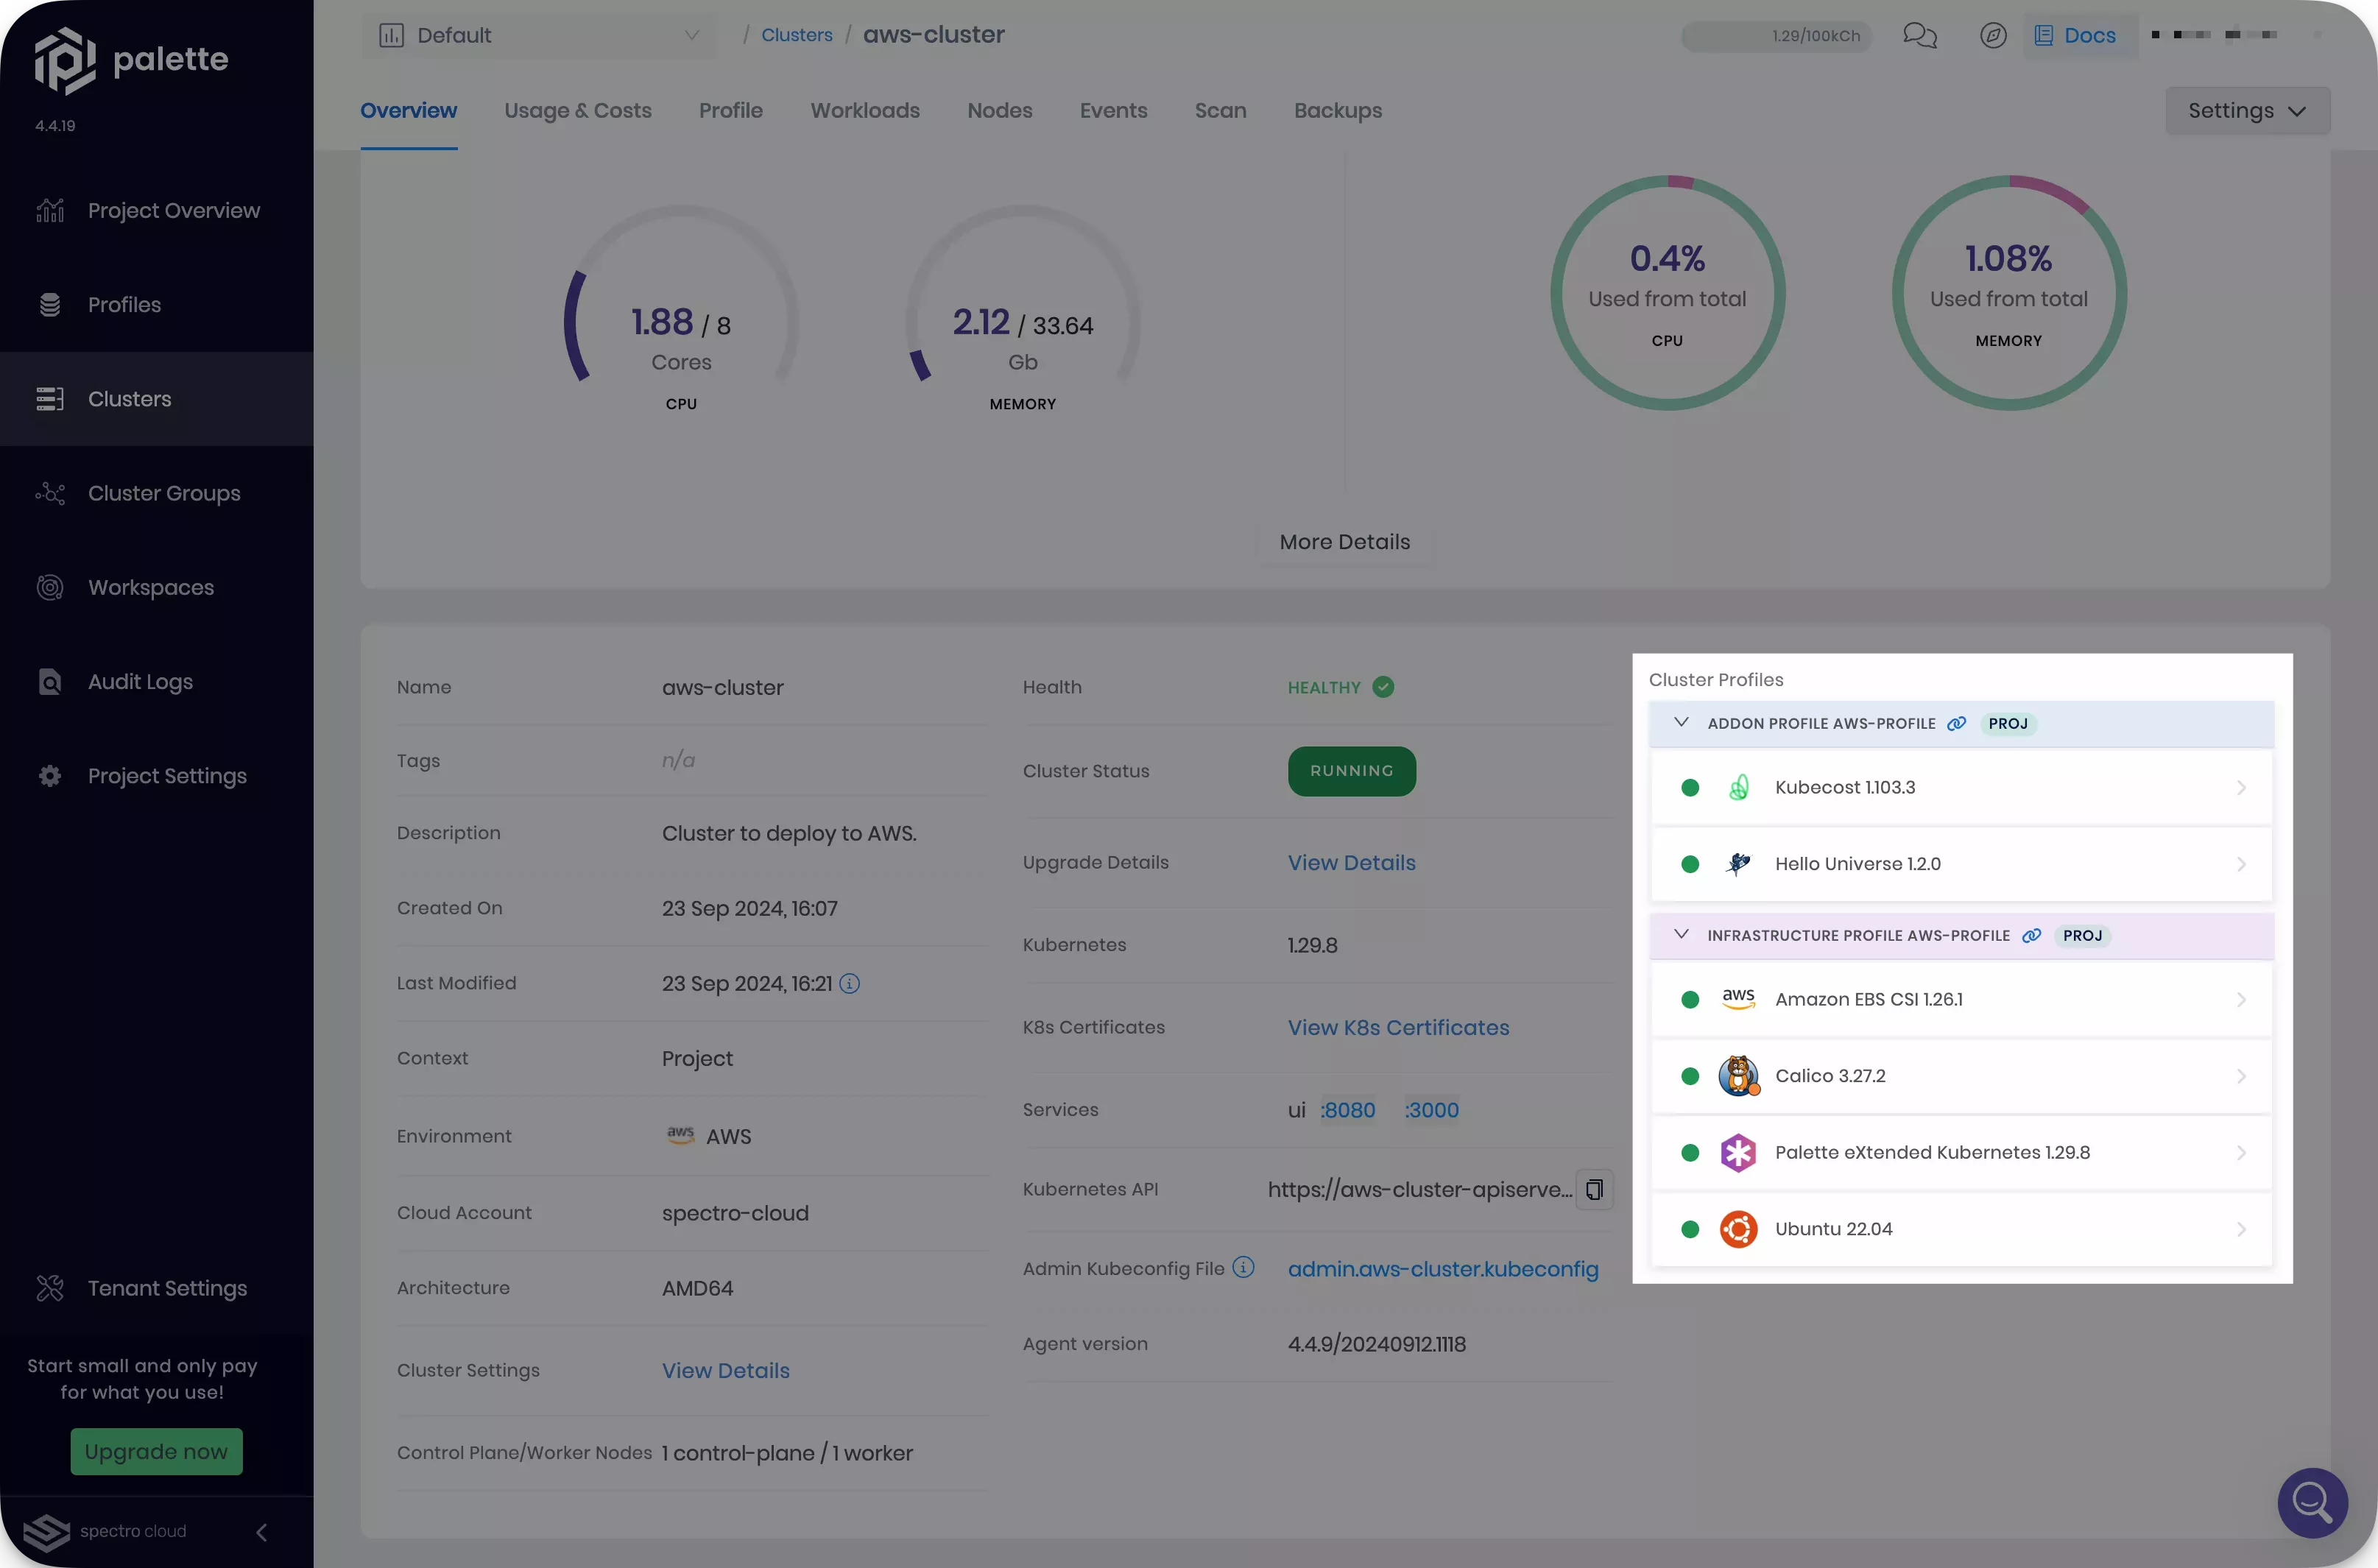Select the Cluster Groups sidebar icon
Viewport: 2378px width, 1568px height.
pos(50,492)
